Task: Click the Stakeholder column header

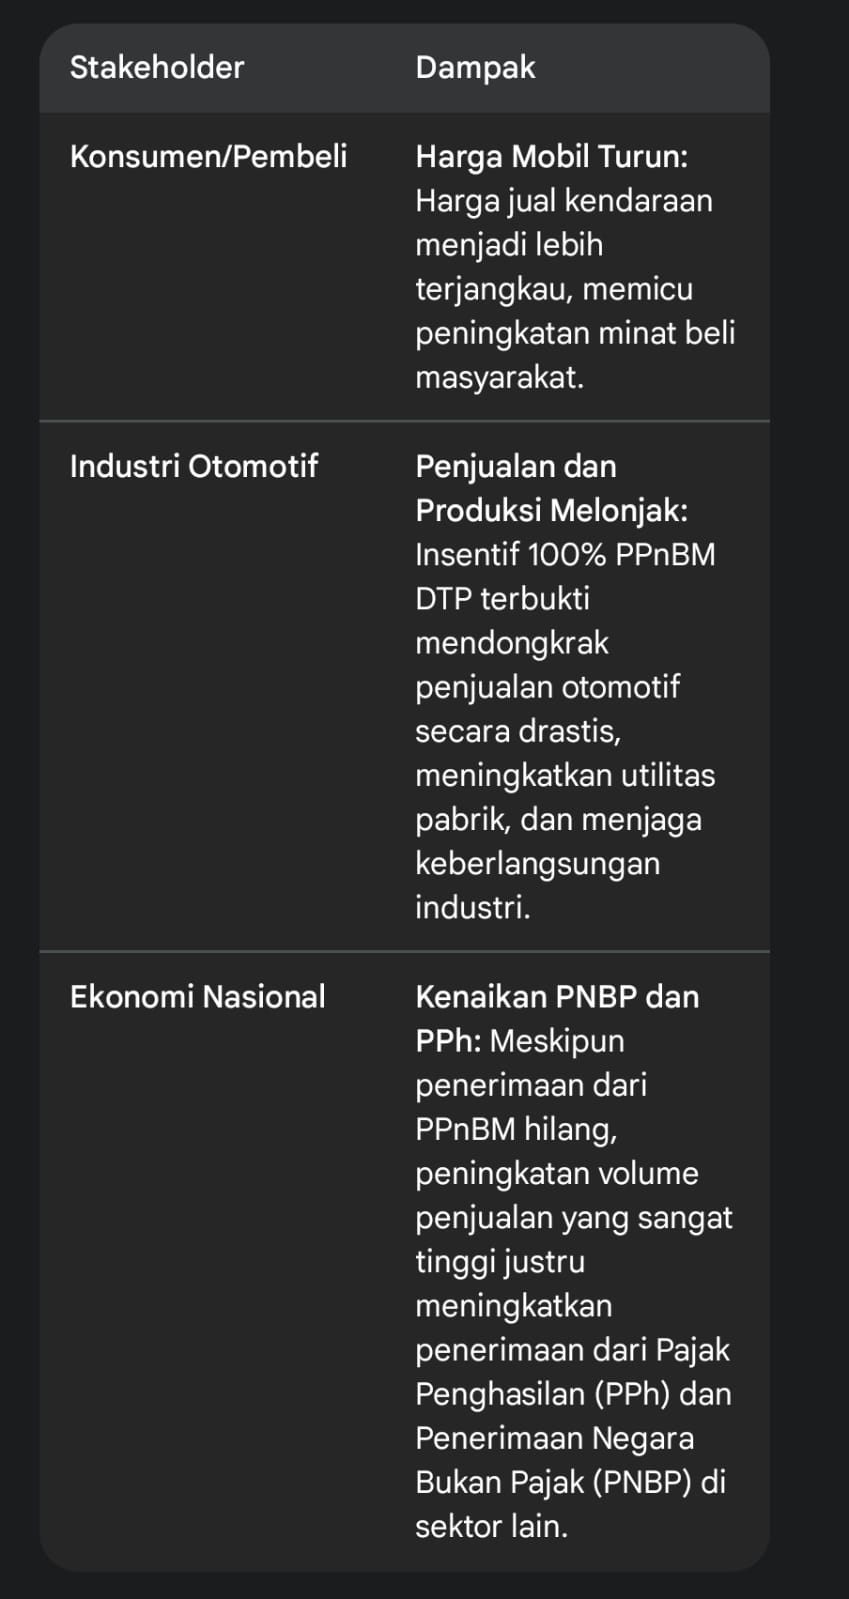Action: [157, 67]
